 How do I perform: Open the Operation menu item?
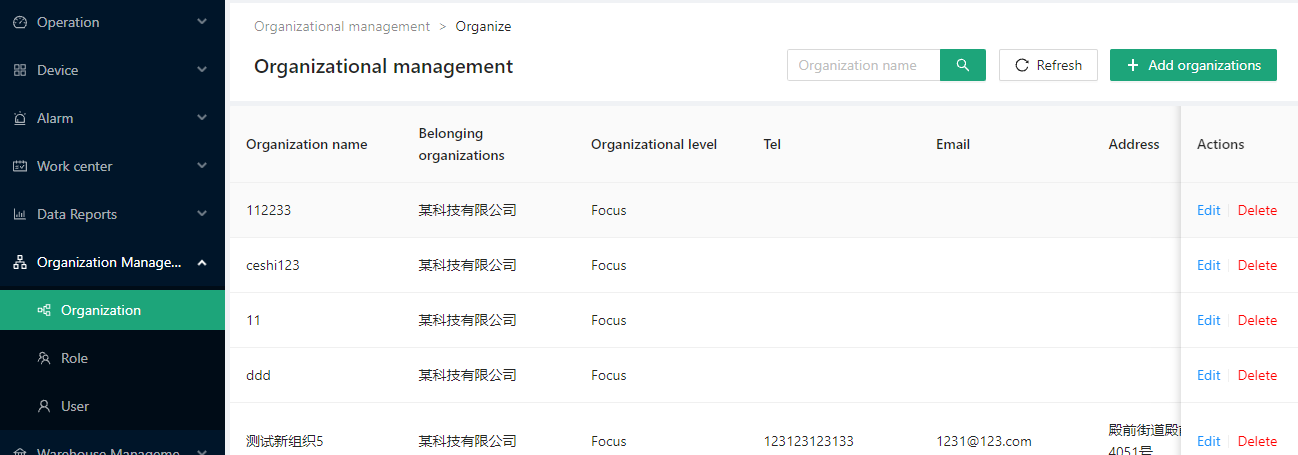click(112, 22)
